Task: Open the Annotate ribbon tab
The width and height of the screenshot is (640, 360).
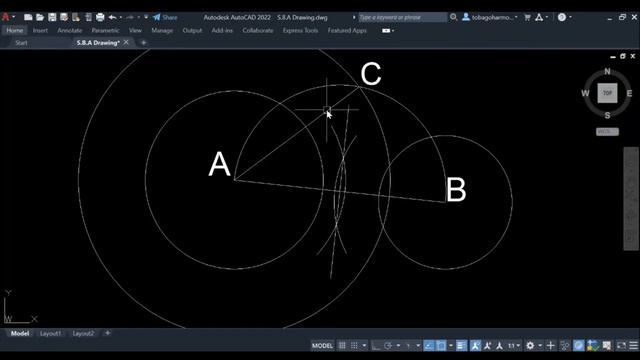Action: (x=69, y=30)
